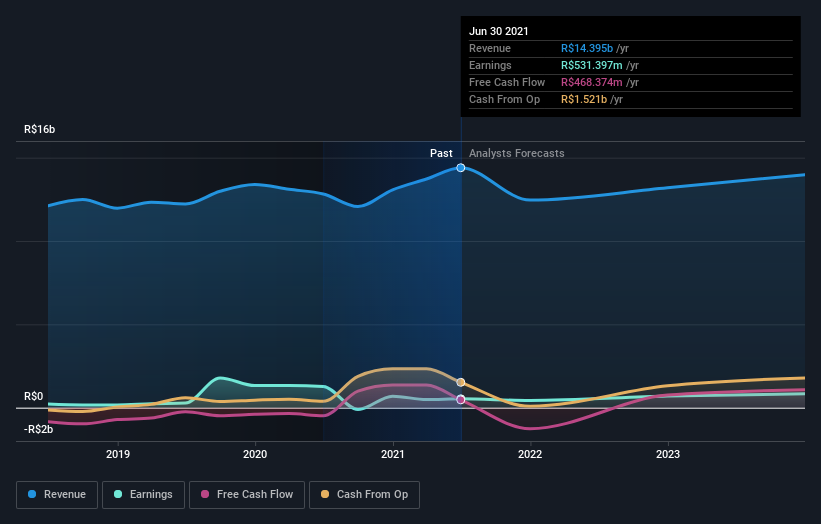
Task: Click the Revenue data point marker
Action: [461, 168]
